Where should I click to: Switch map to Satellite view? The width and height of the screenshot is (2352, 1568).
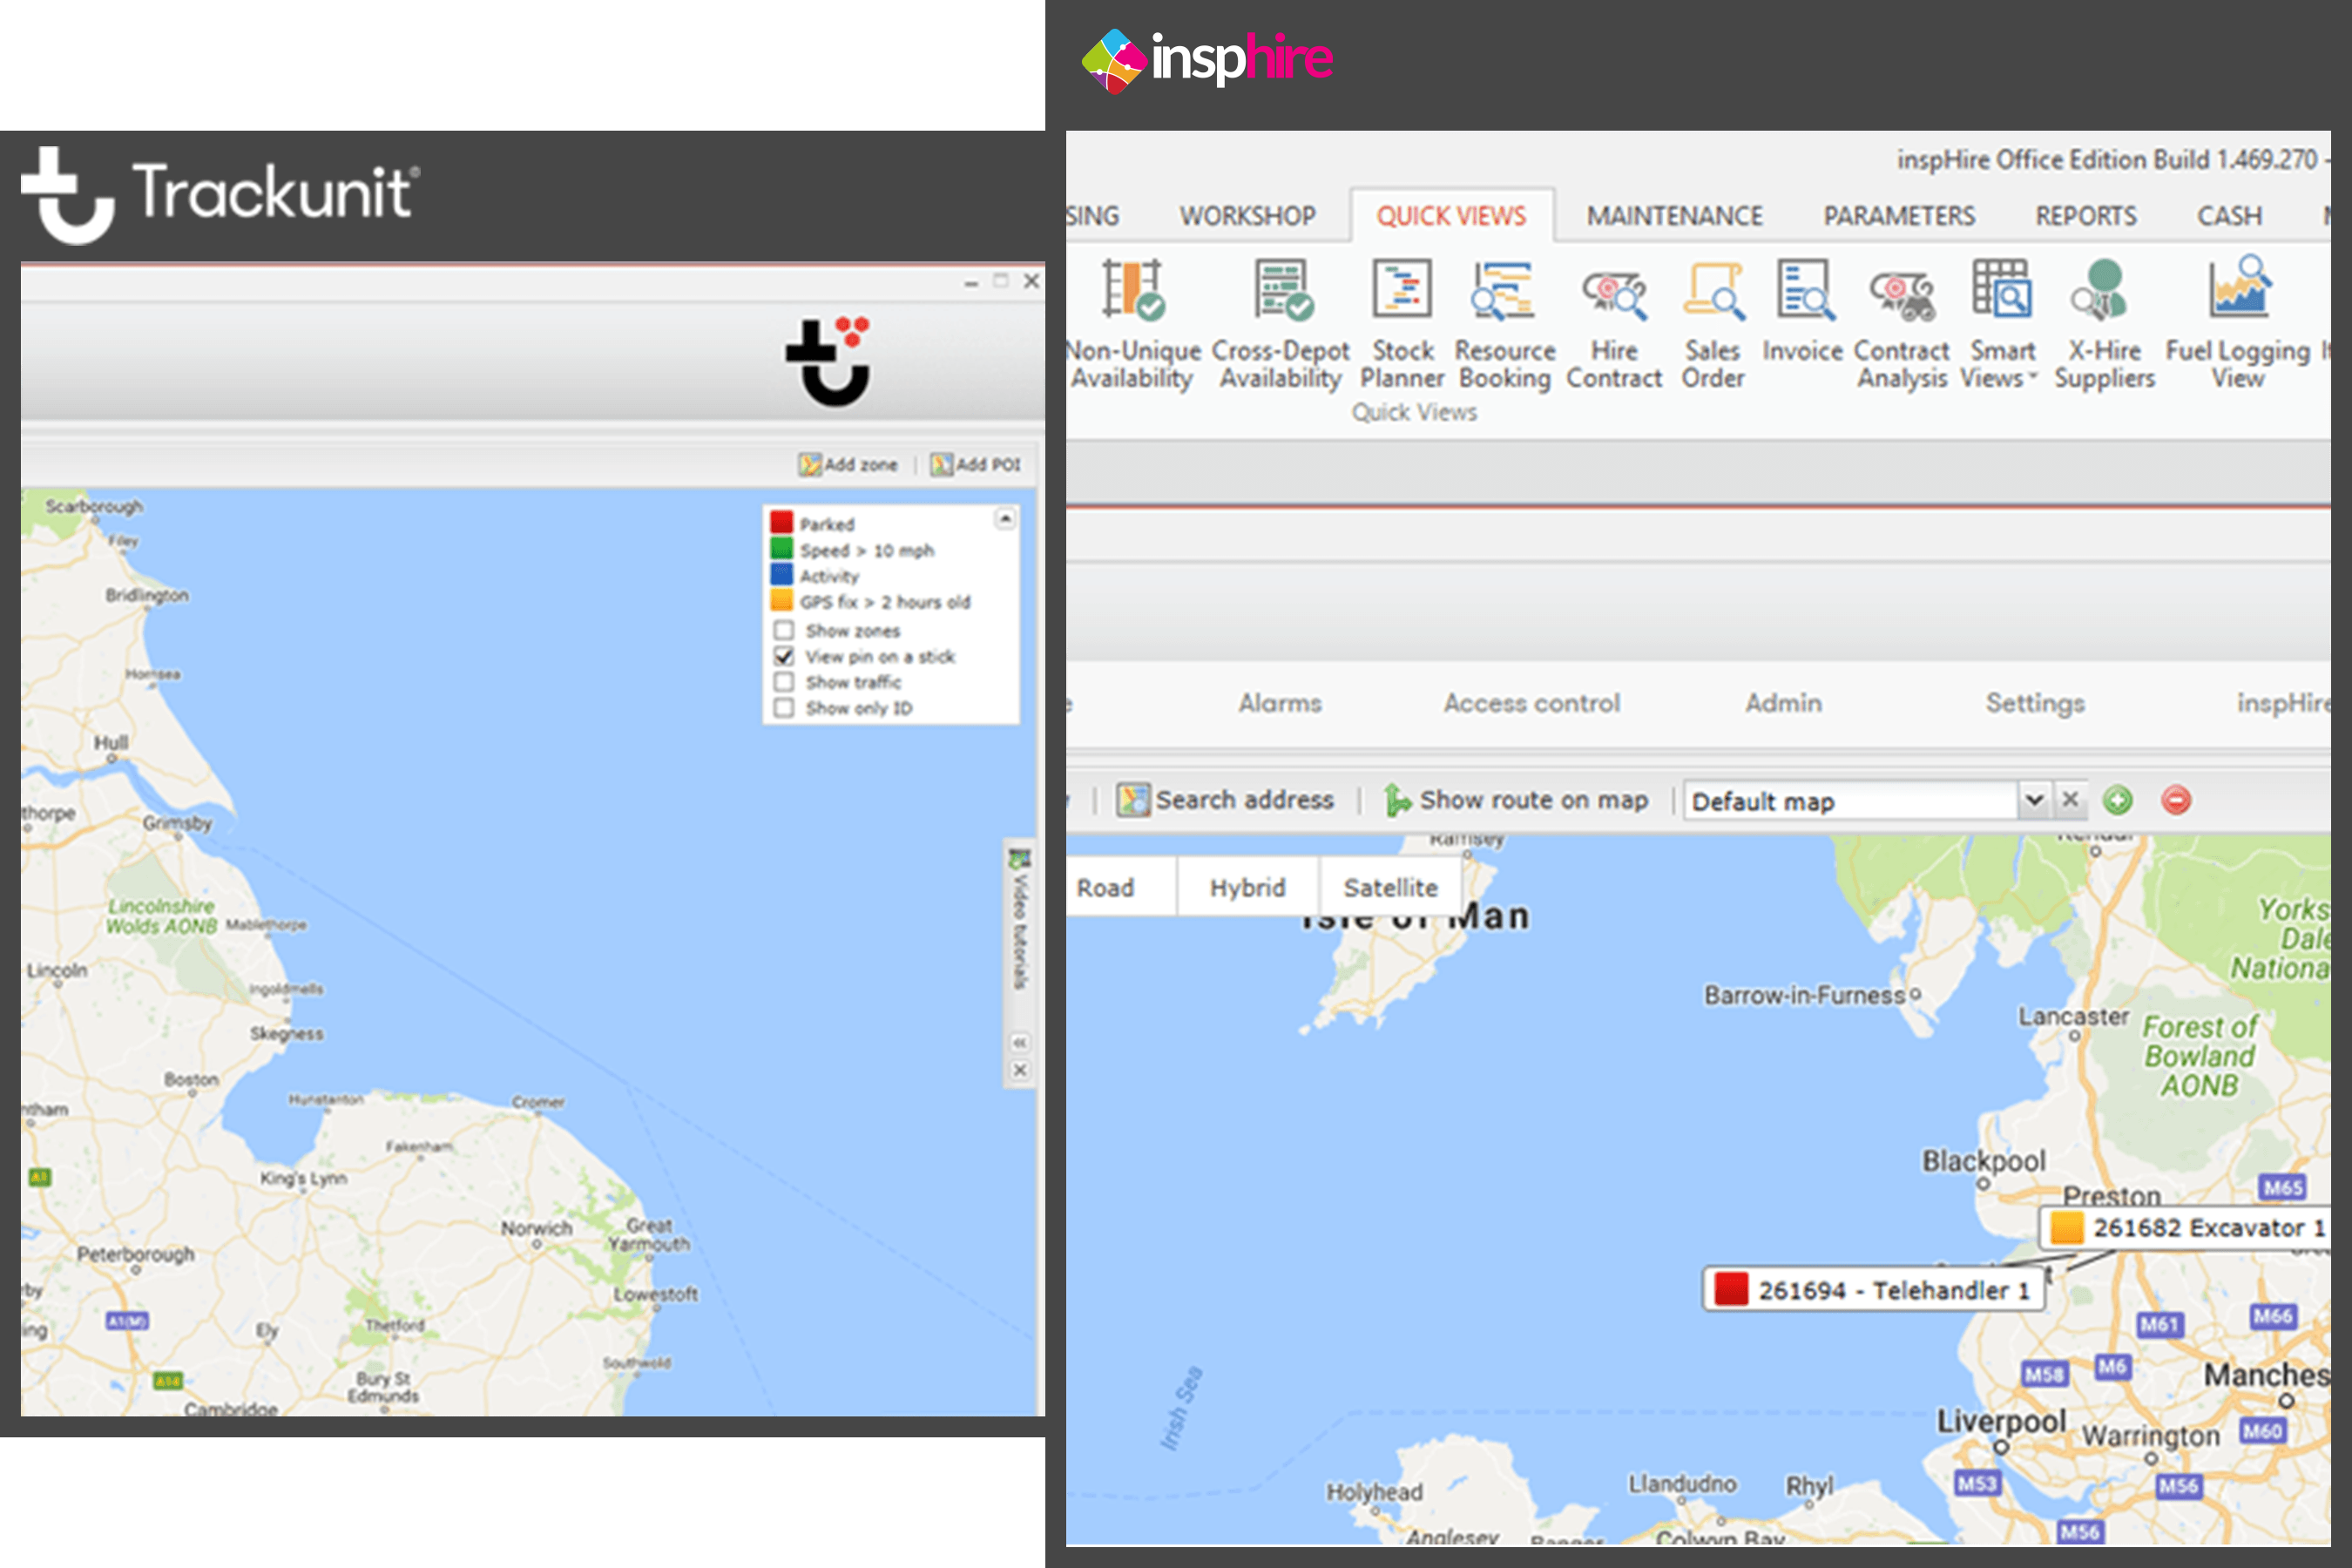[x=1390, y=887]
